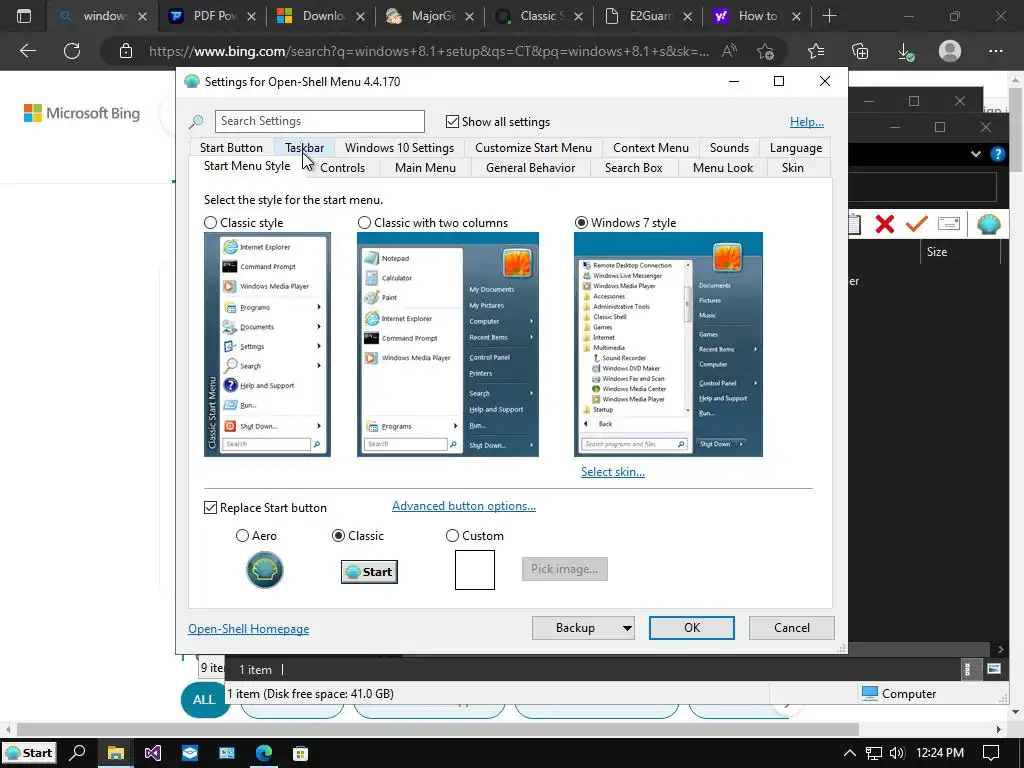This screenshot has width=1024, height=768.
Task: Expand chevron dropdown in background window
Action: pos(976,154)
